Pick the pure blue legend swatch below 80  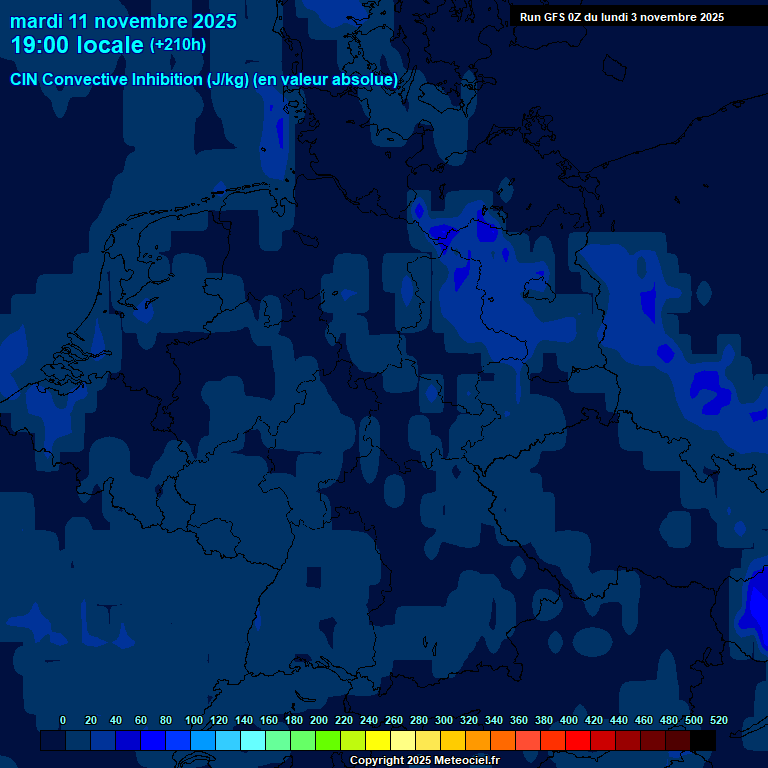(x=153, y=741)
